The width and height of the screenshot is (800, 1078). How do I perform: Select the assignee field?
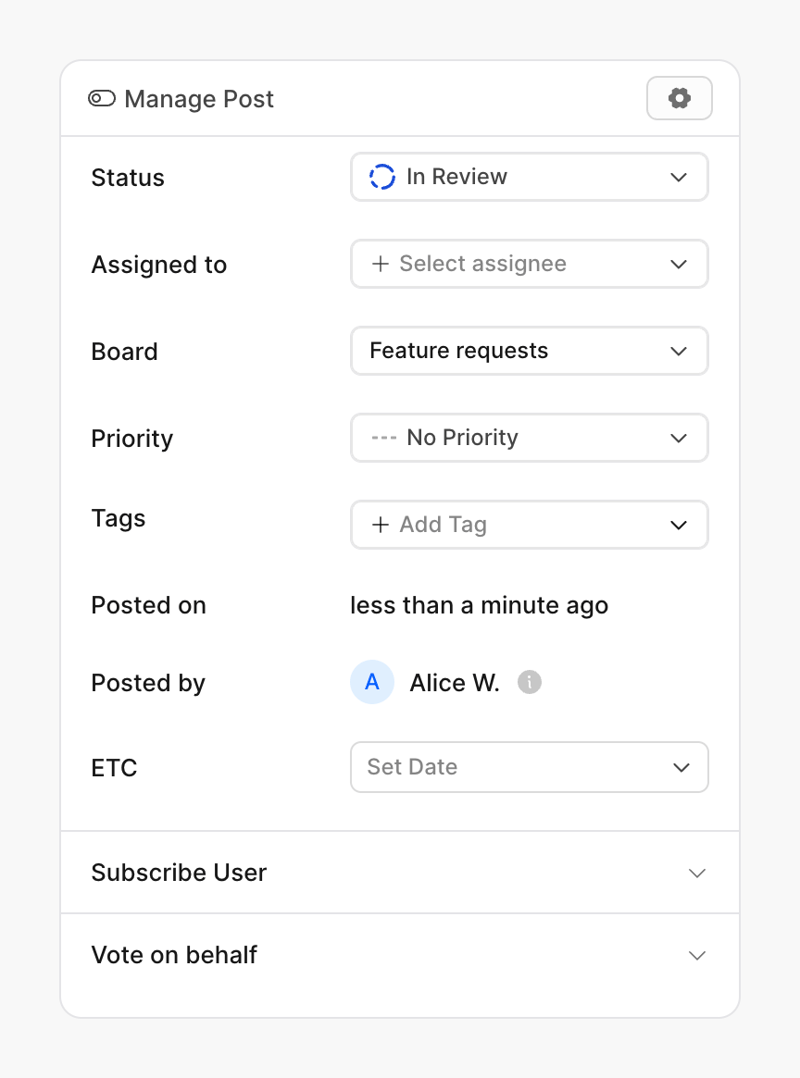(529, 264)
